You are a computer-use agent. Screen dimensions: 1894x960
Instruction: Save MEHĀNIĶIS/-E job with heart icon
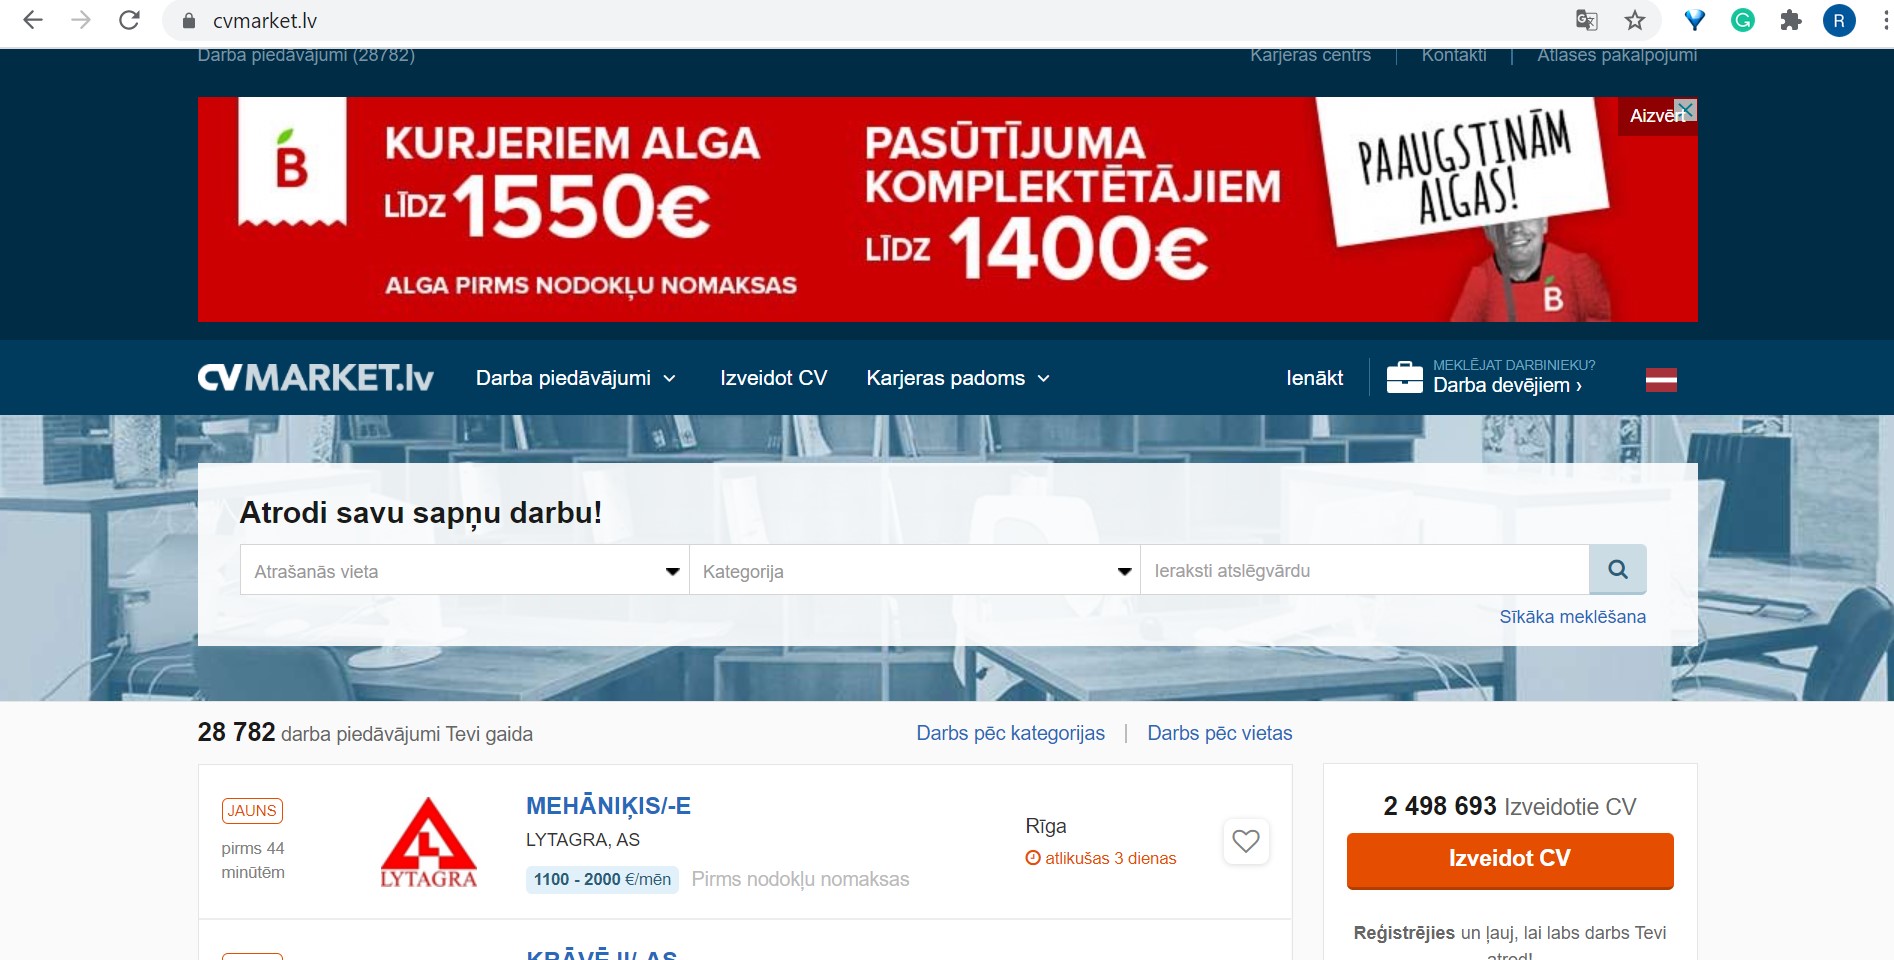[1246, 842]
